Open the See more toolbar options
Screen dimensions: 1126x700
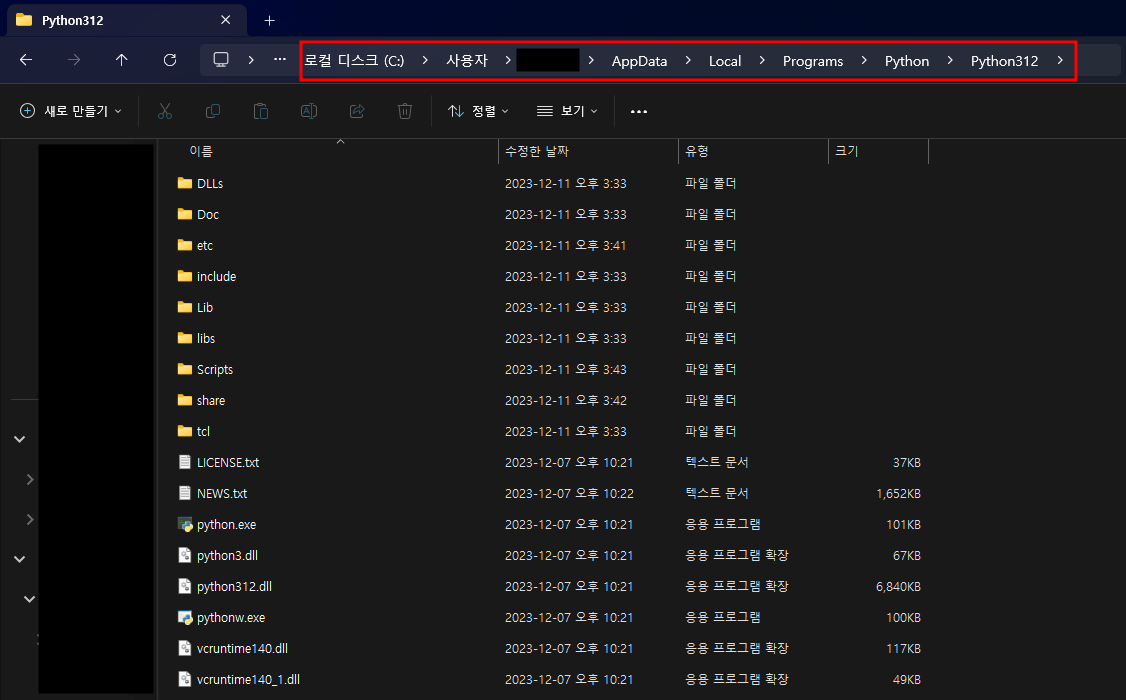click(x=638, y=111)
